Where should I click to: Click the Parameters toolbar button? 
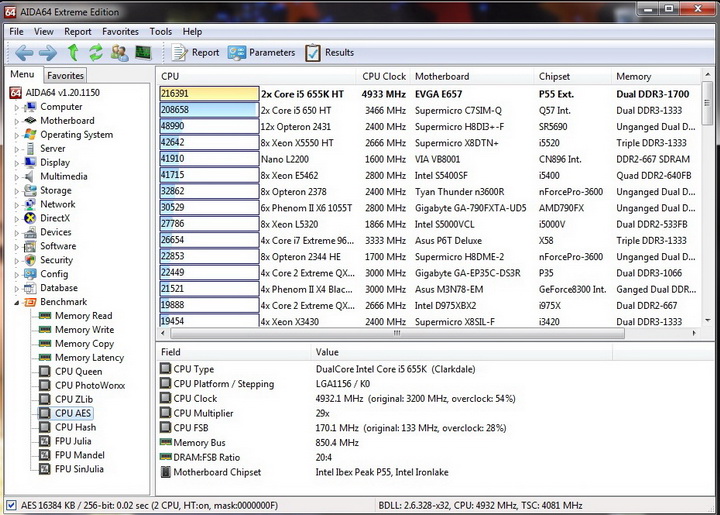261,53
